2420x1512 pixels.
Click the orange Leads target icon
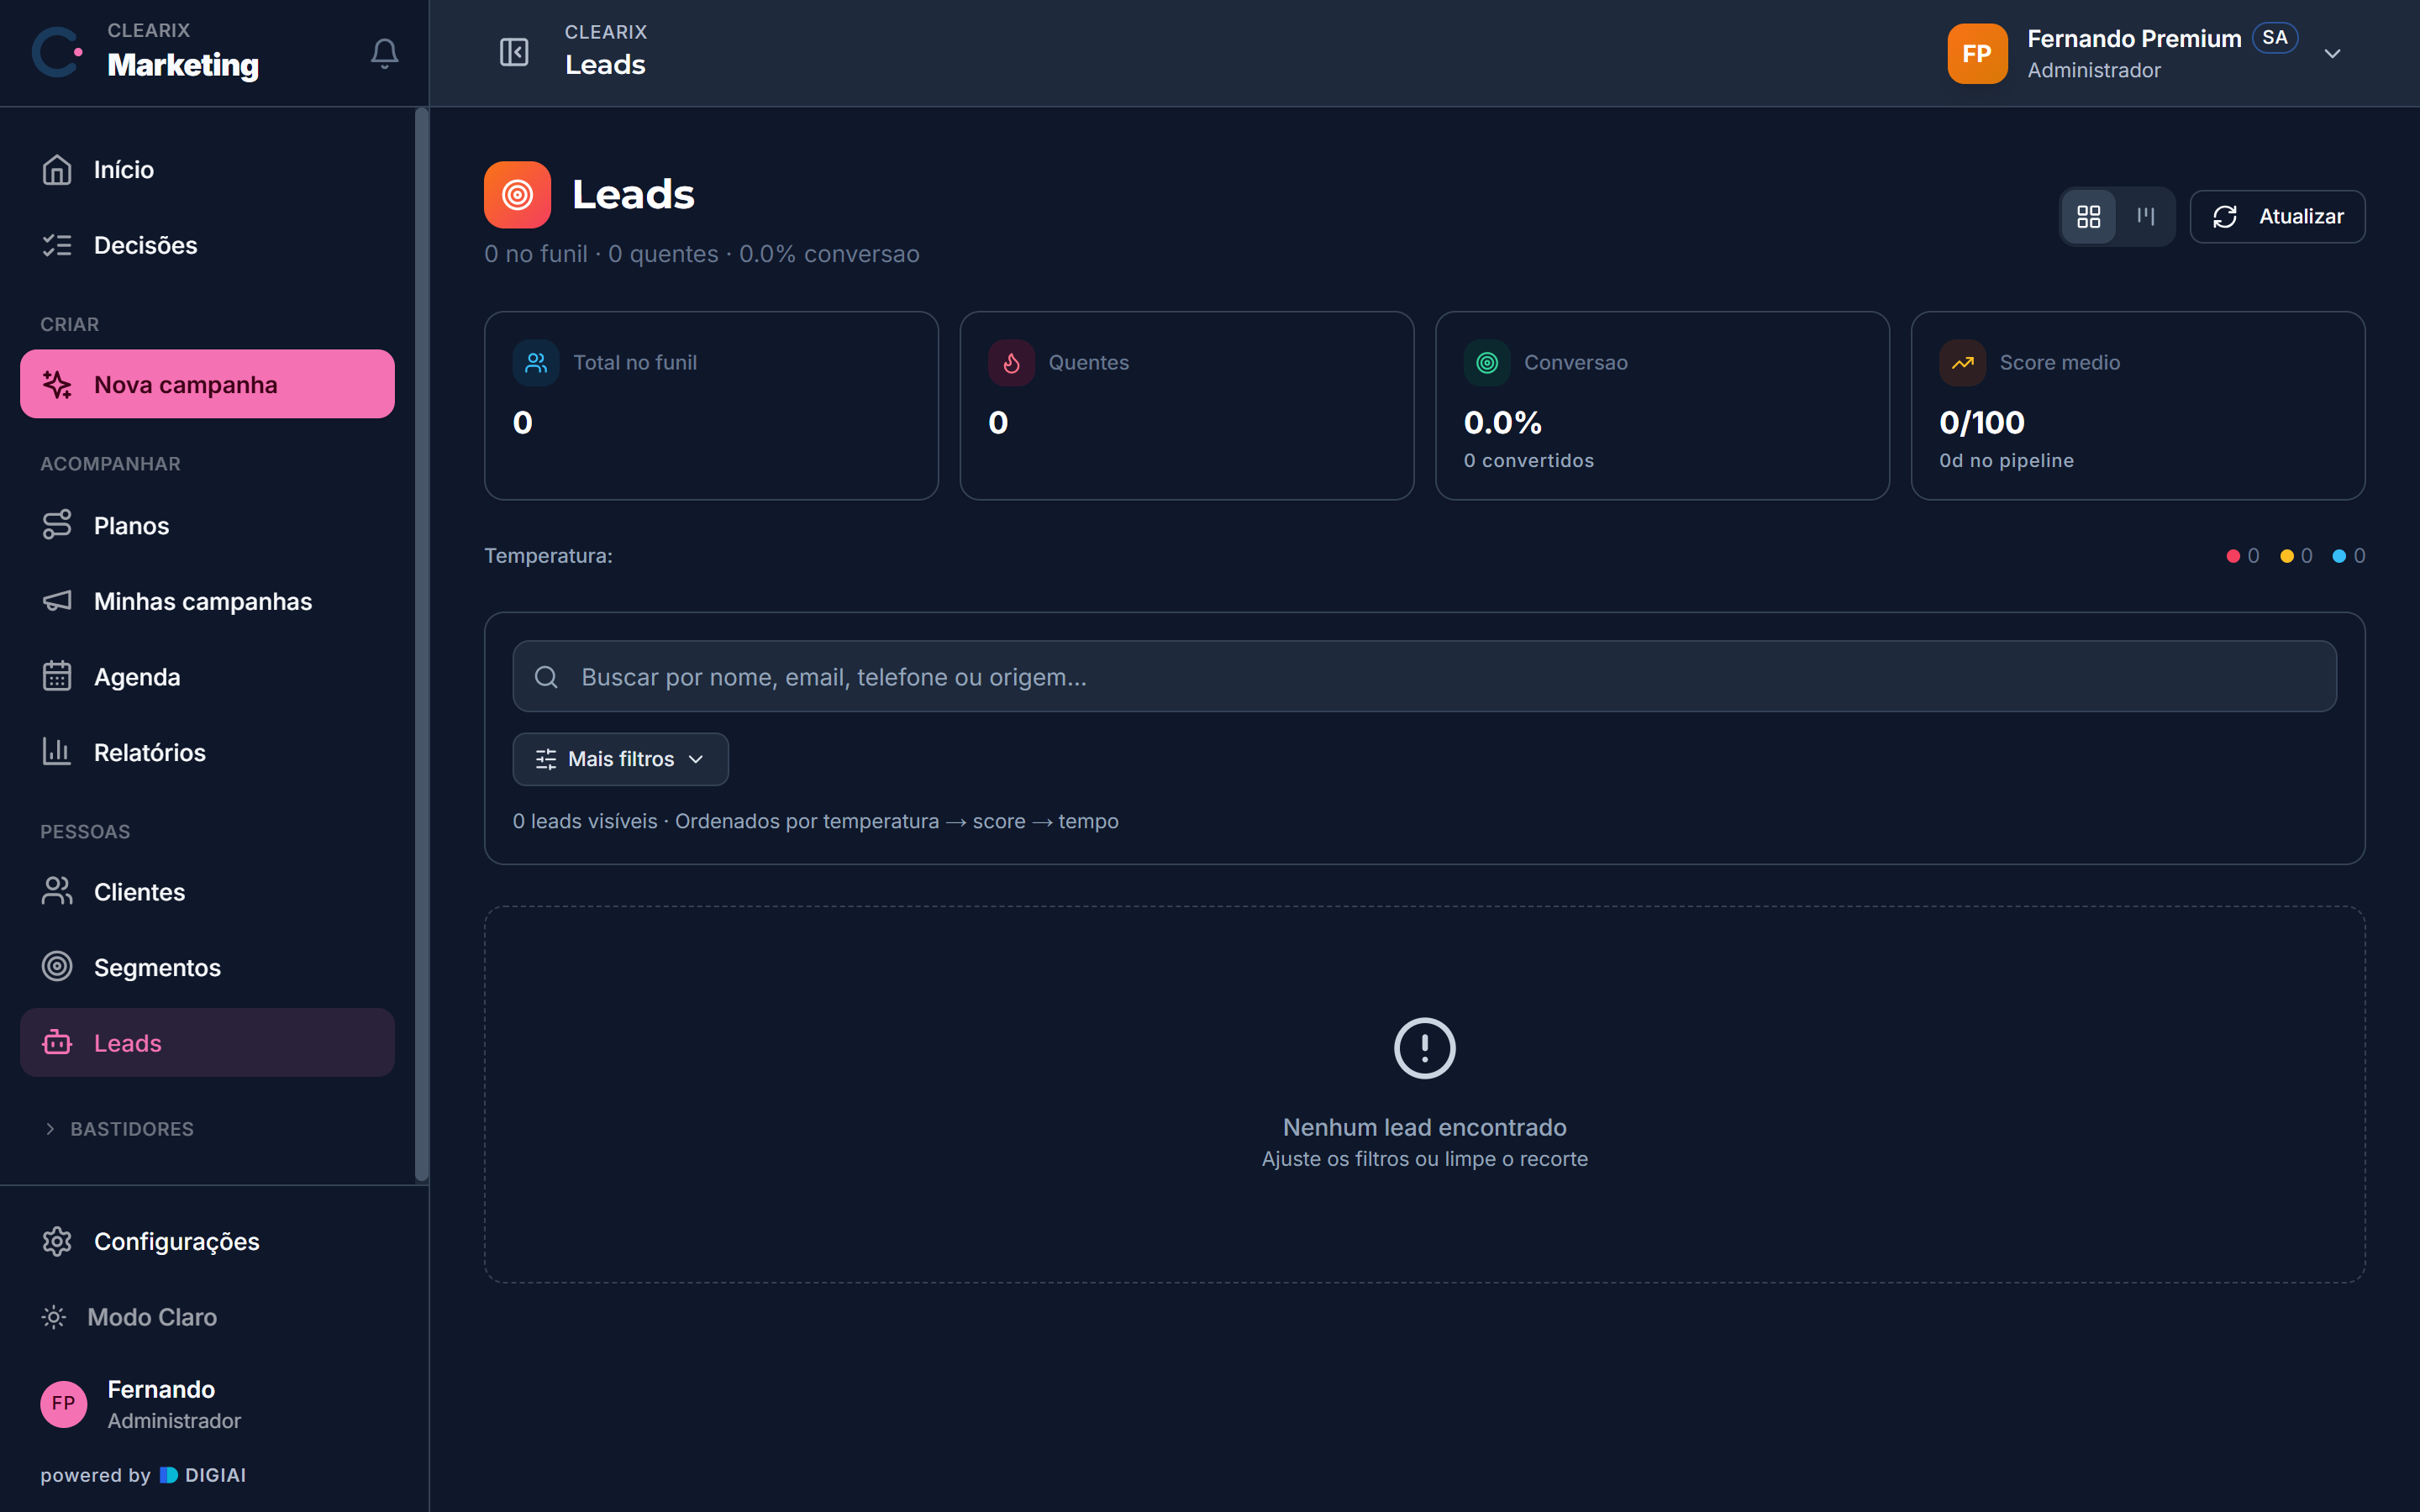(x=517, y=195)
